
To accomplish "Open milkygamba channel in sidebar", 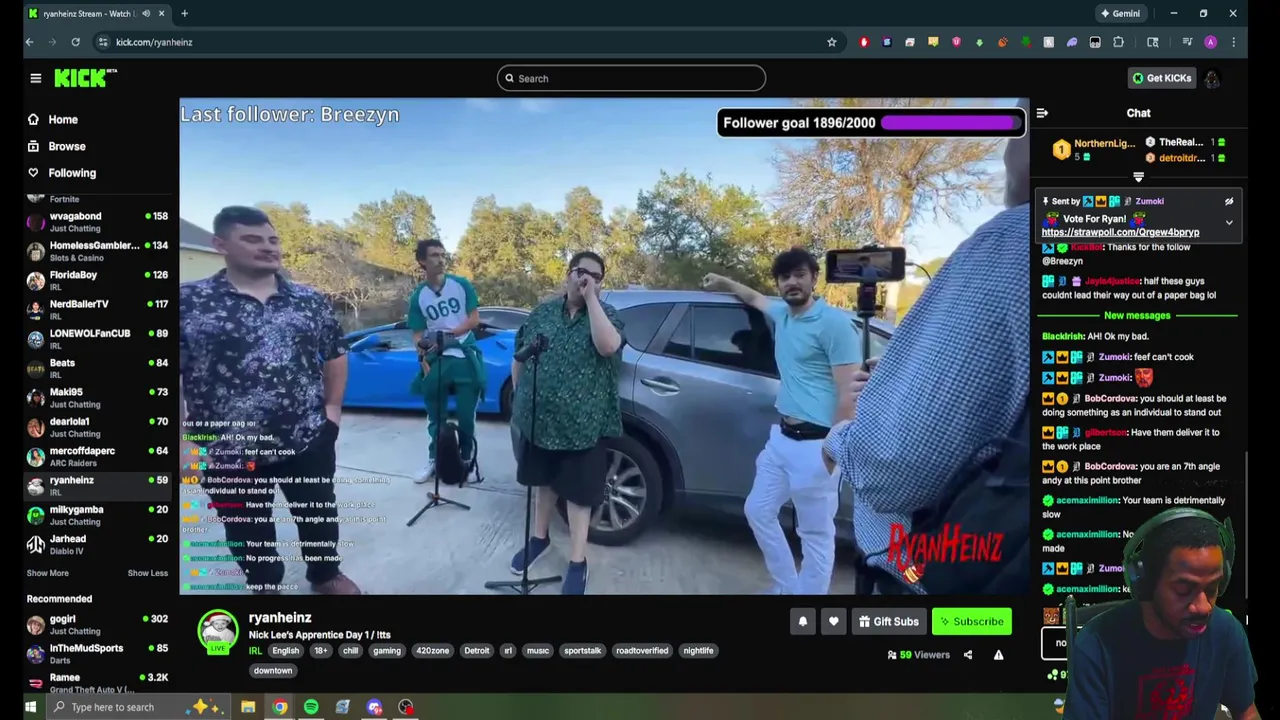I will (98, 515).
